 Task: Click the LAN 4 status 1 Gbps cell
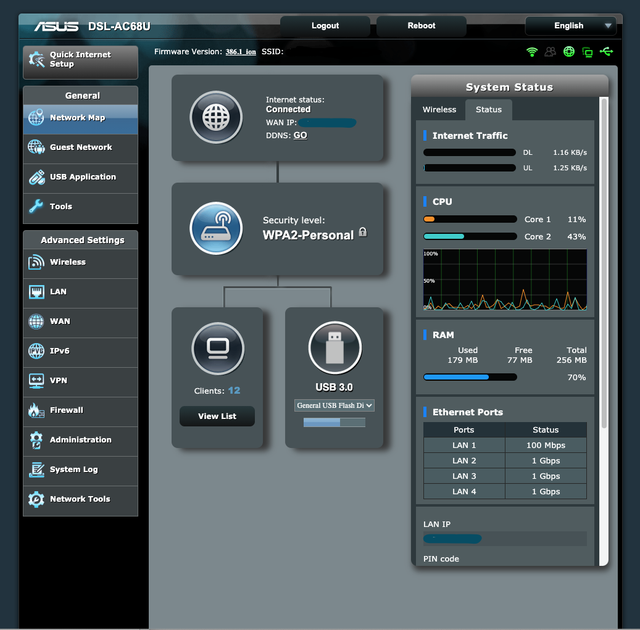click(546, 492)
